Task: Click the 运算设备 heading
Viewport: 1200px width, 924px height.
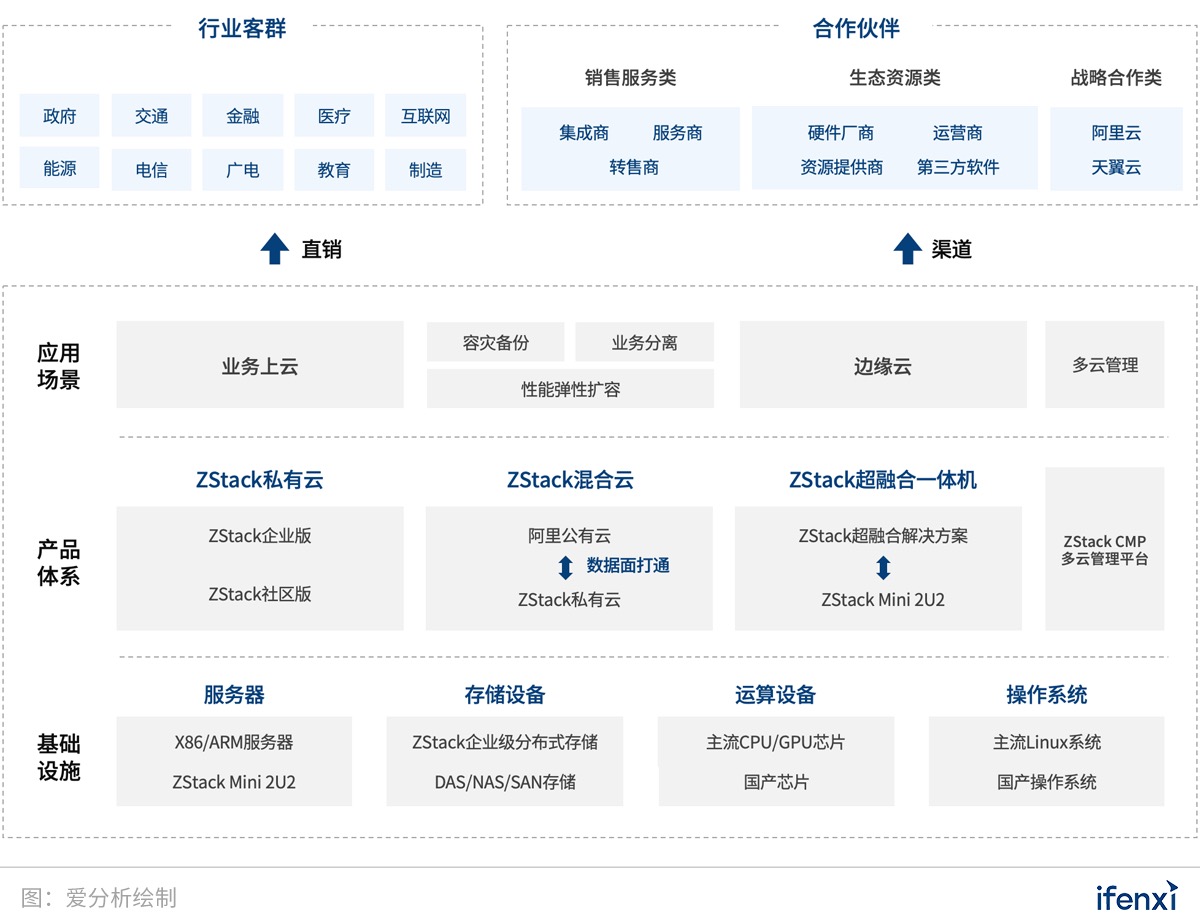Action: tap(776, 695)
